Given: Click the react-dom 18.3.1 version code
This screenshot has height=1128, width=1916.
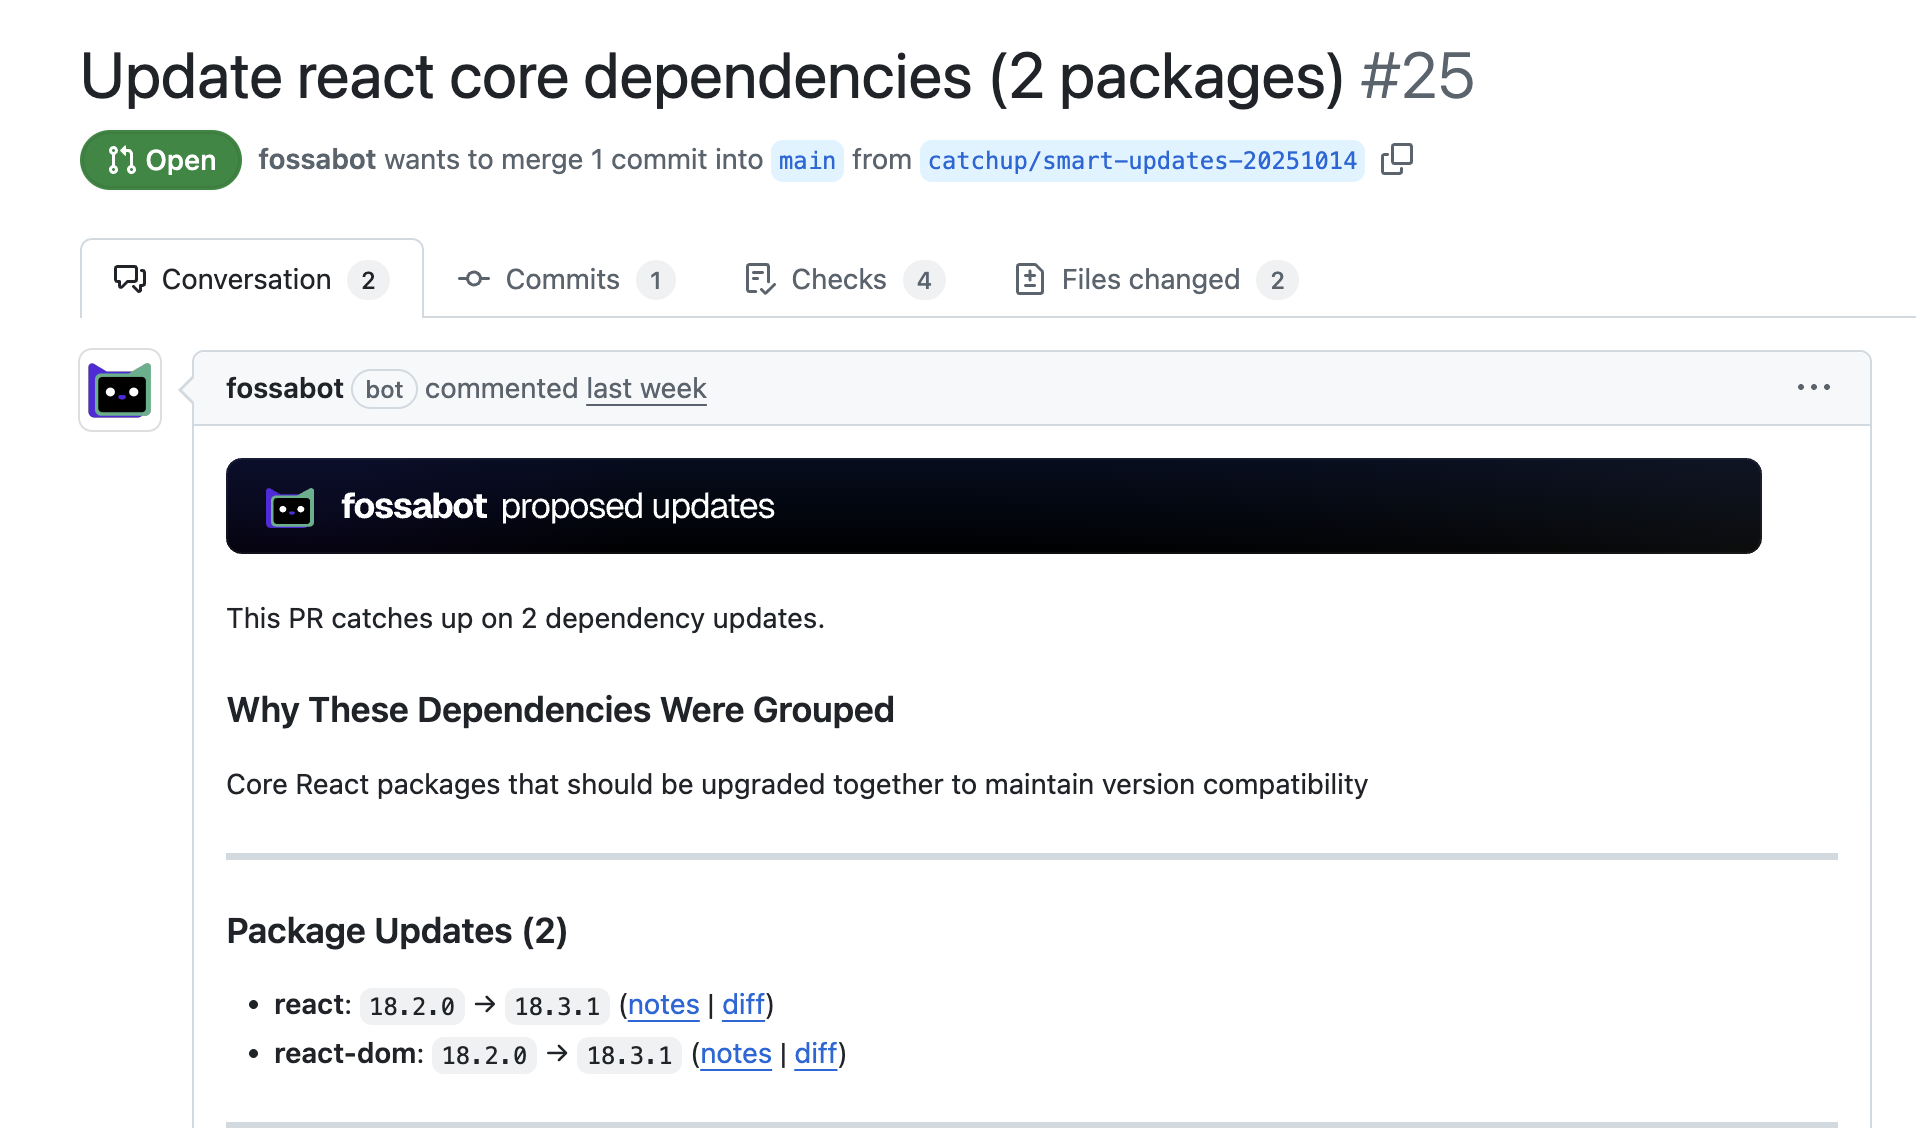Looking at the screenshot, I should point(629,1054).
